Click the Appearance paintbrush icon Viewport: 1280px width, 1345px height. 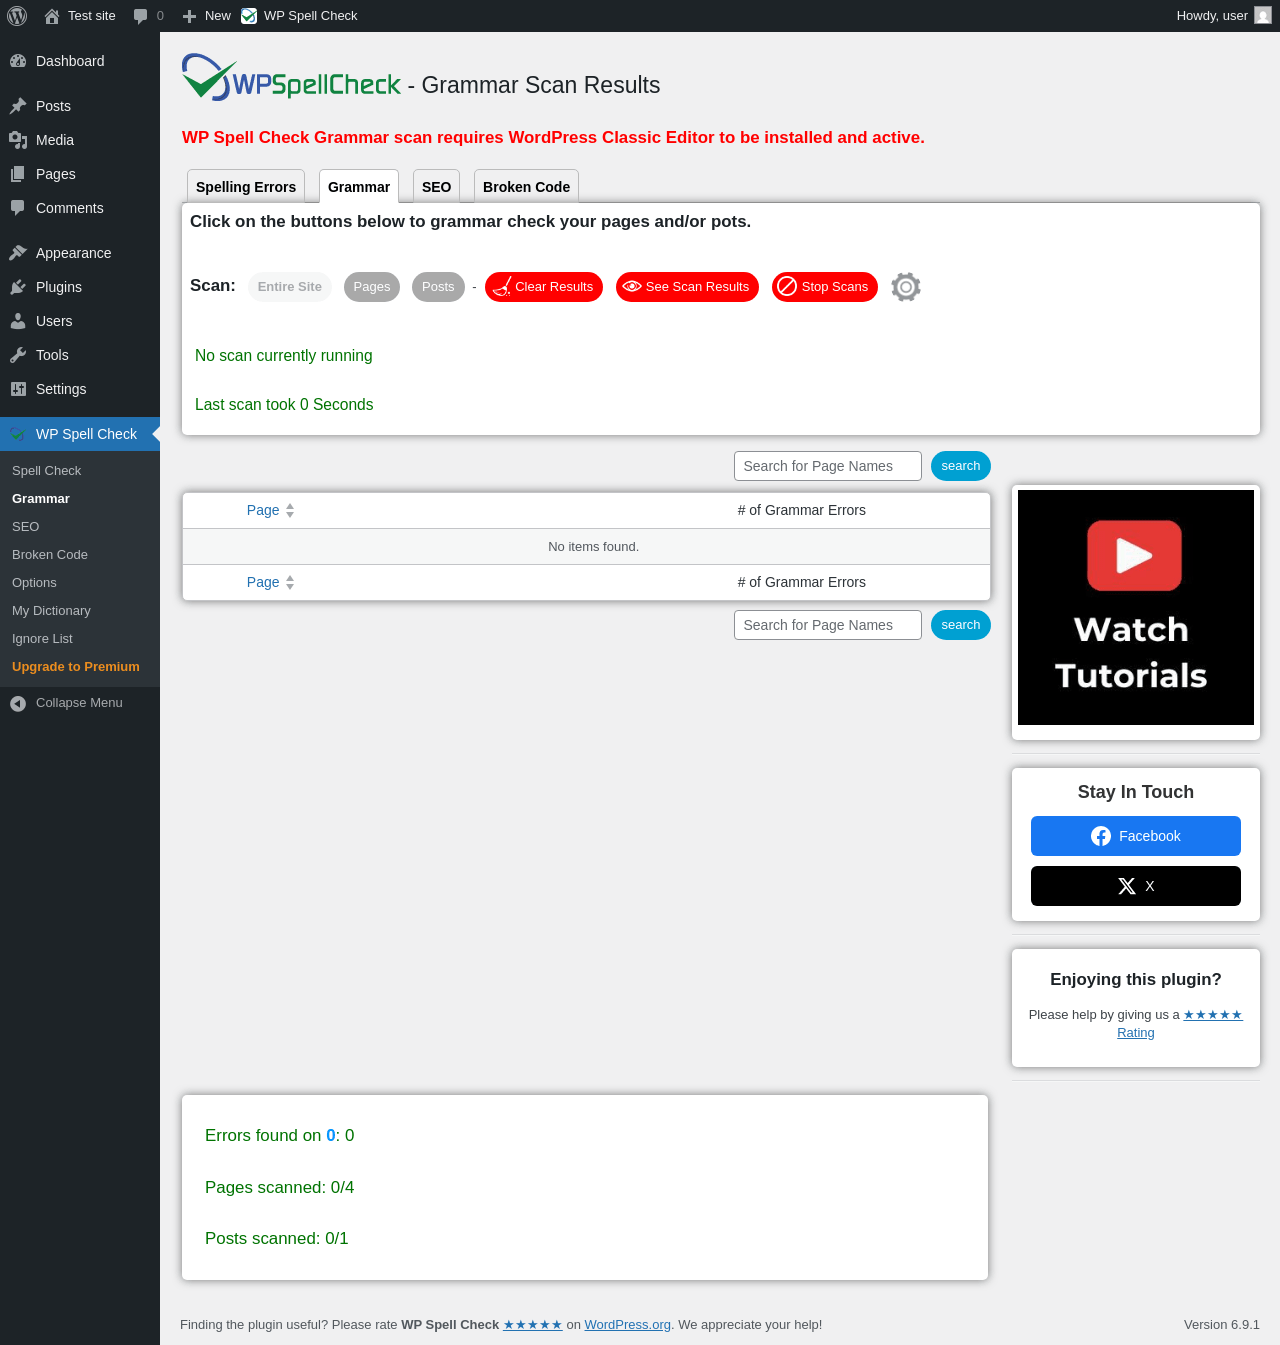click(18, 253)
